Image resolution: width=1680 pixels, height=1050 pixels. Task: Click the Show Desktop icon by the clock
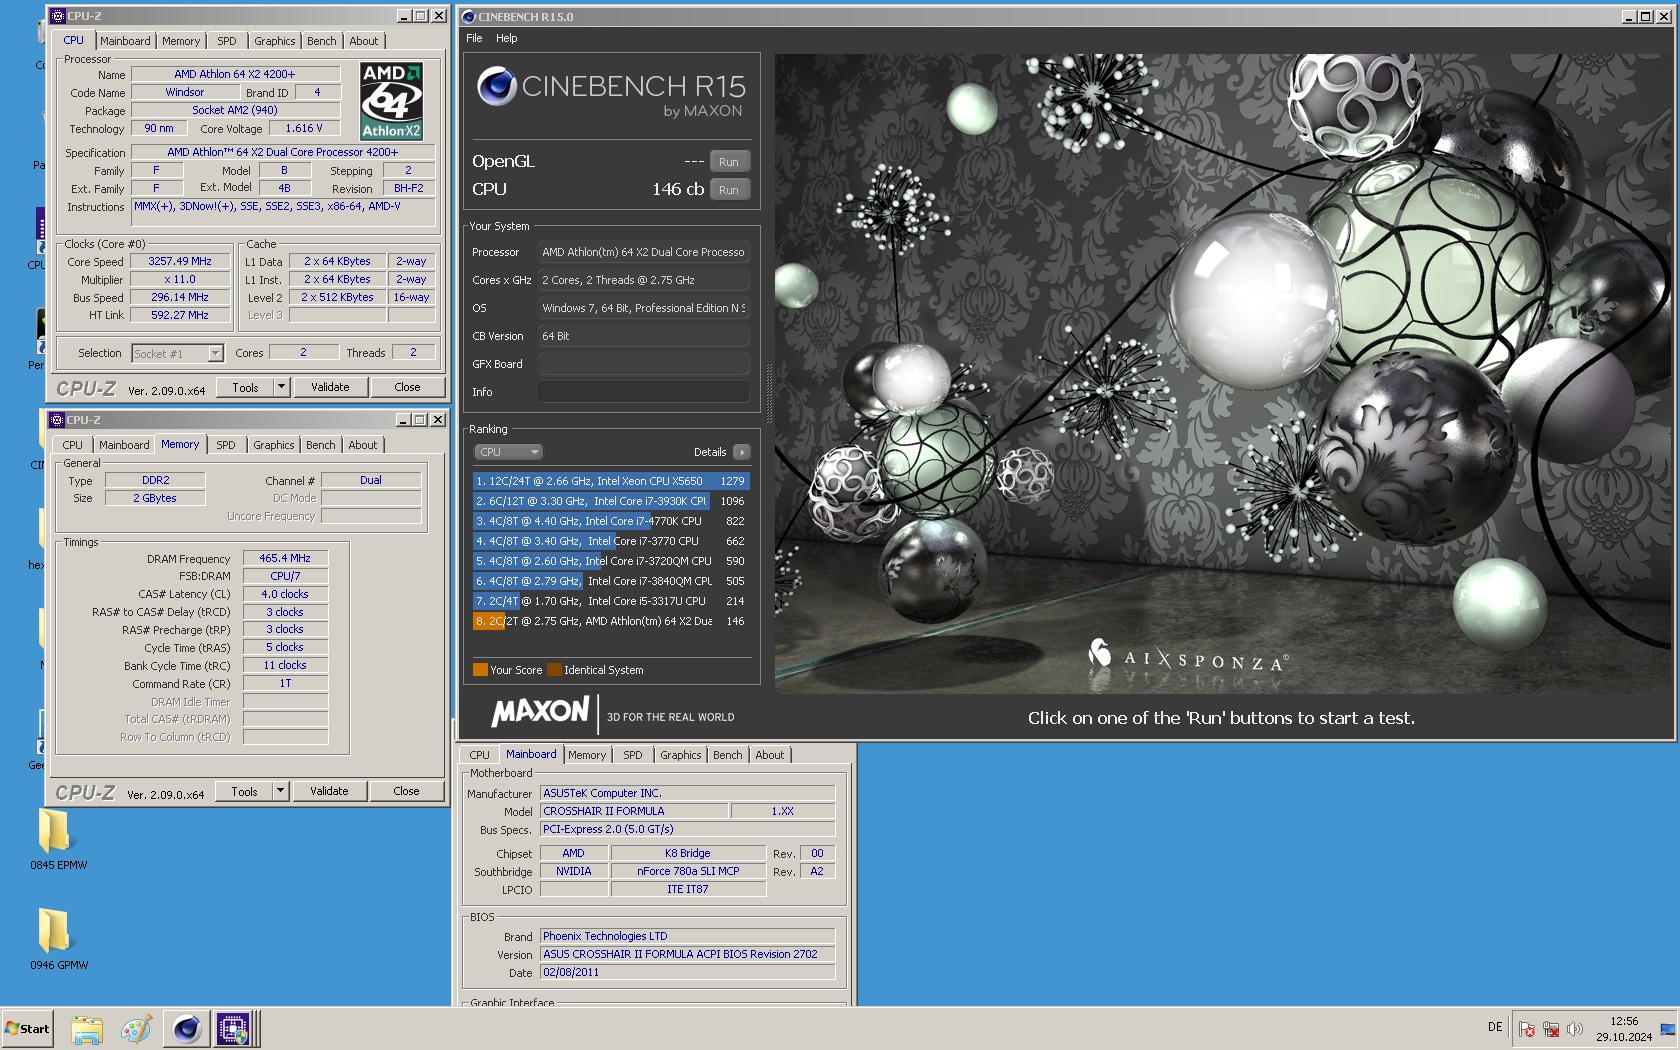(1668, 1029)
